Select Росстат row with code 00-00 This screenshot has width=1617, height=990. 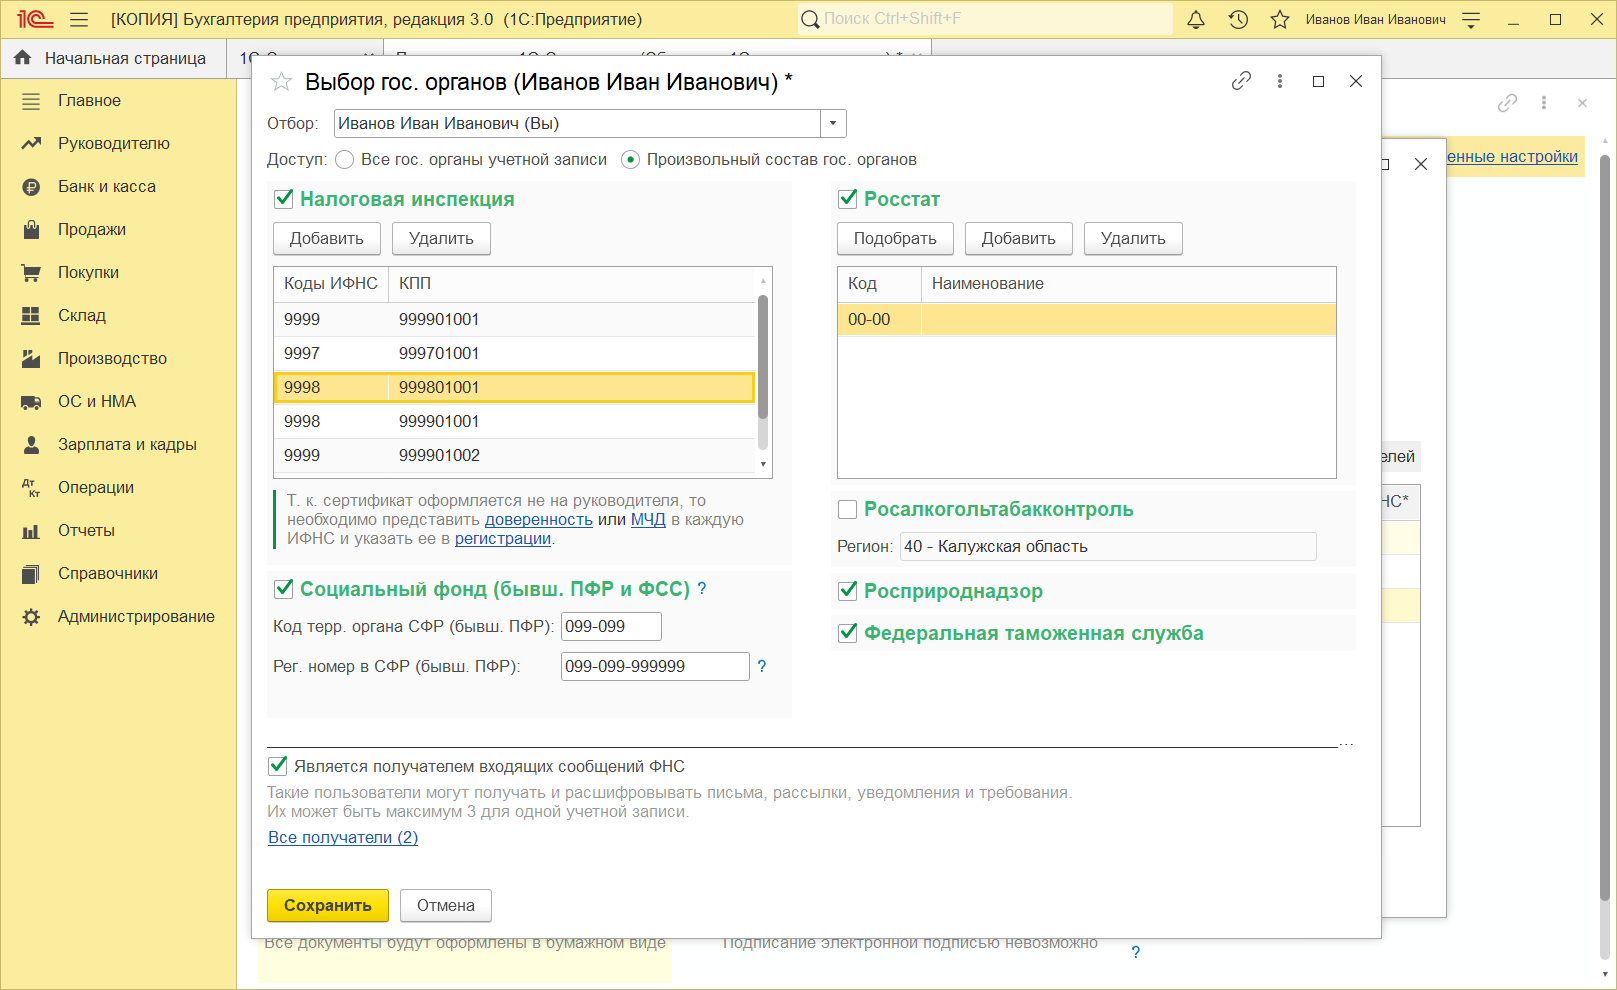point(1087,319)
